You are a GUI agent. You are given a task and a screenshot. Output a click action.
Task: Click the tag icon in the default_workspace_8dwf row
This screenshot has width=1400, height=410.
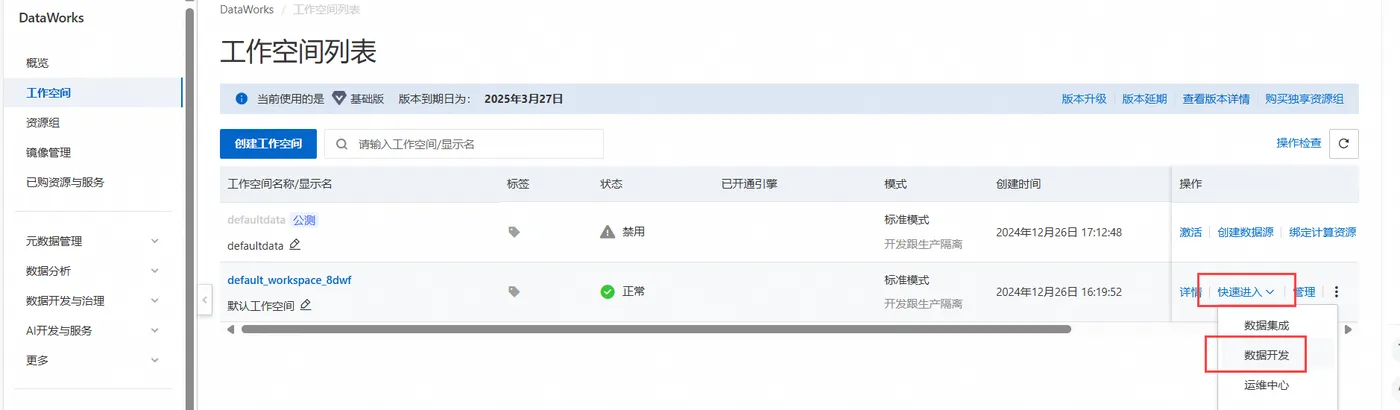coord(514,292)
